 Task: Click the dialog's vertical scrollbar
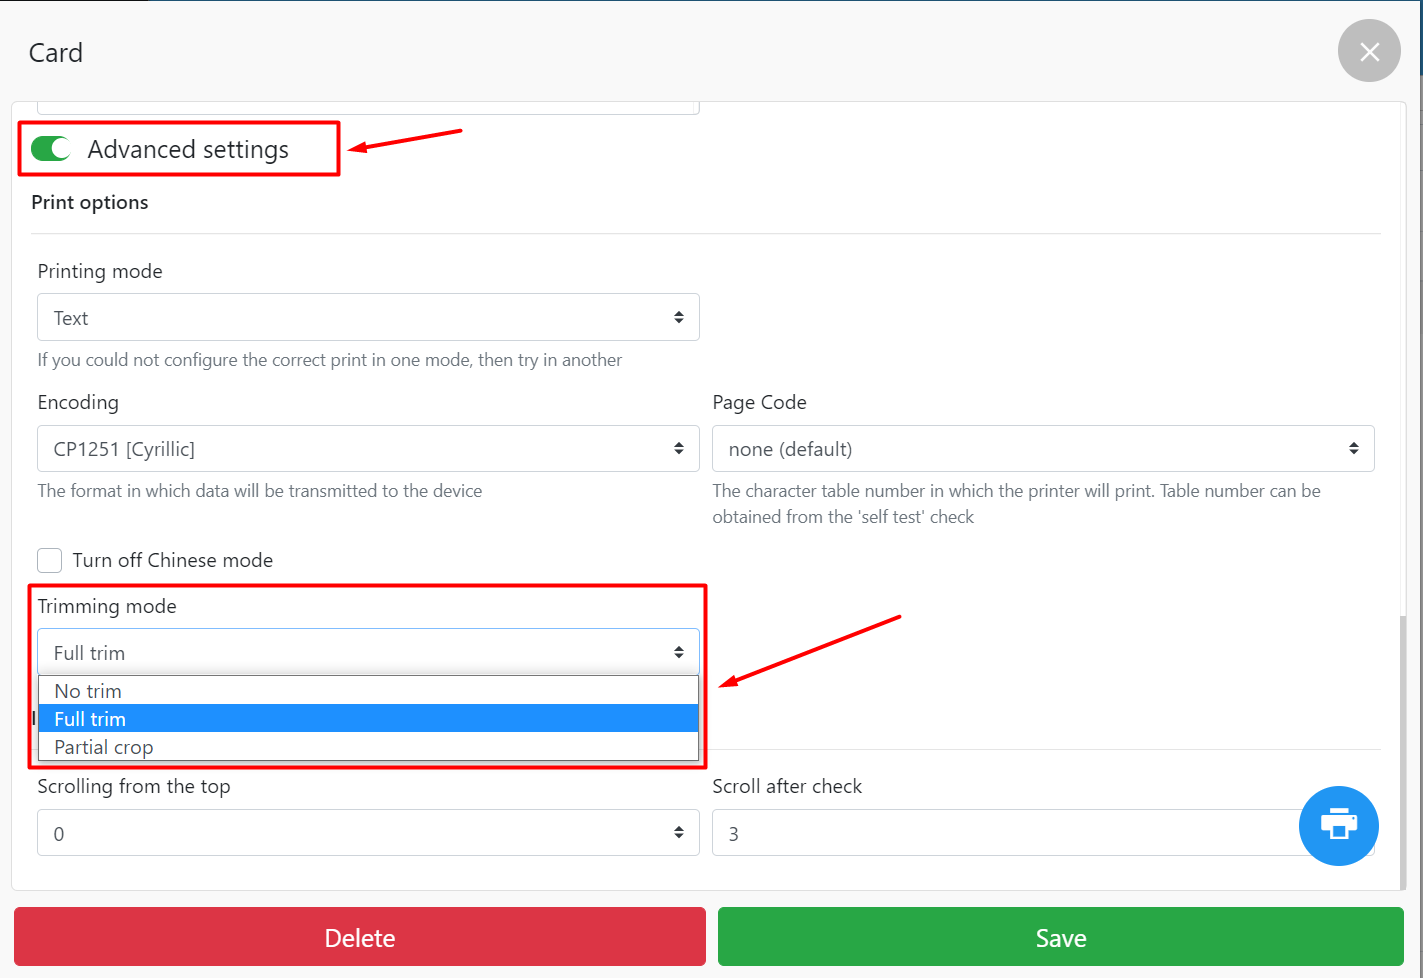pos(1402,750)
